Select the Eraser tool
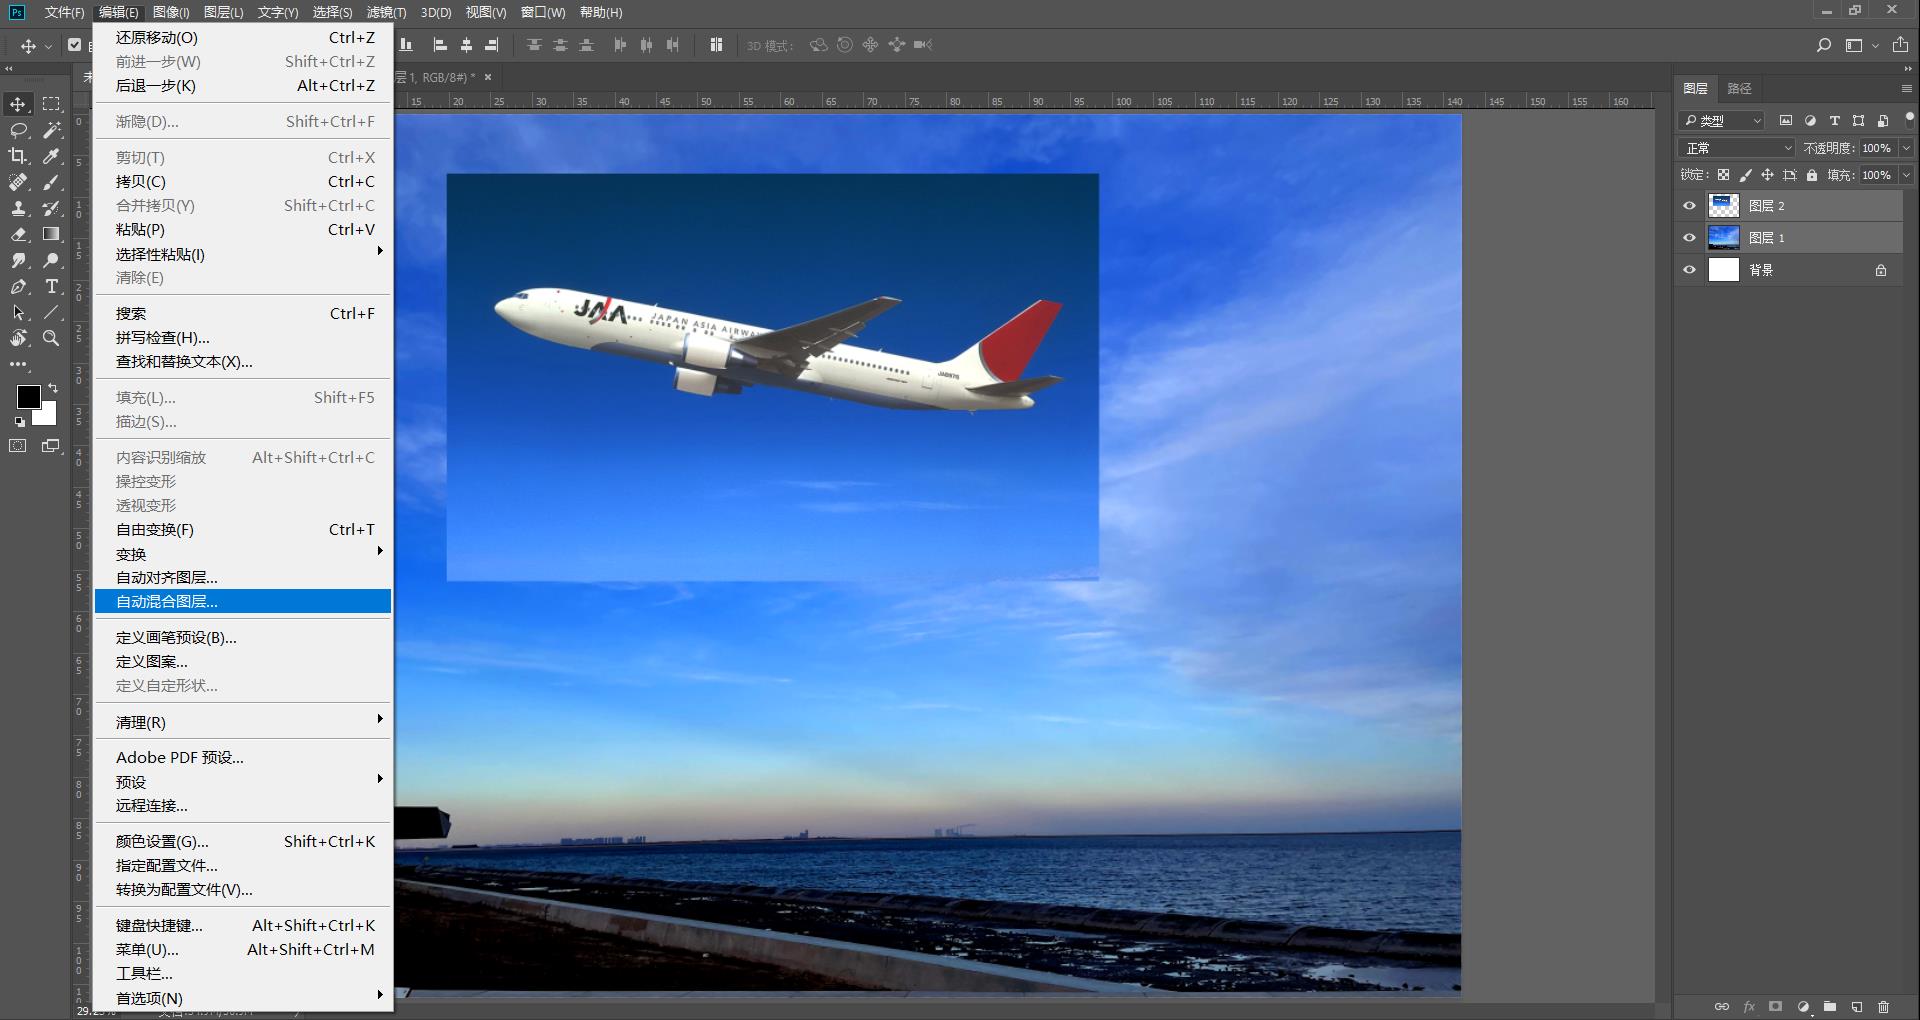Image resolution: width=1920 pixels, height=1020 pixels. (18, 234)
